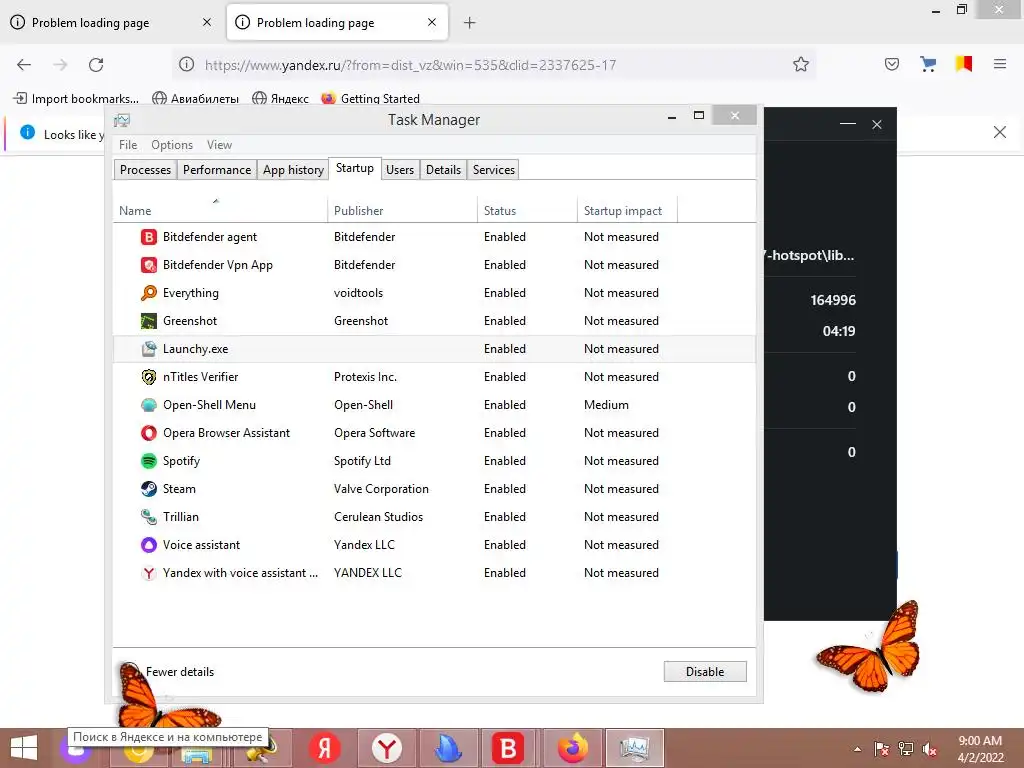Open the Import bookmarks link

tap(76, 99)
